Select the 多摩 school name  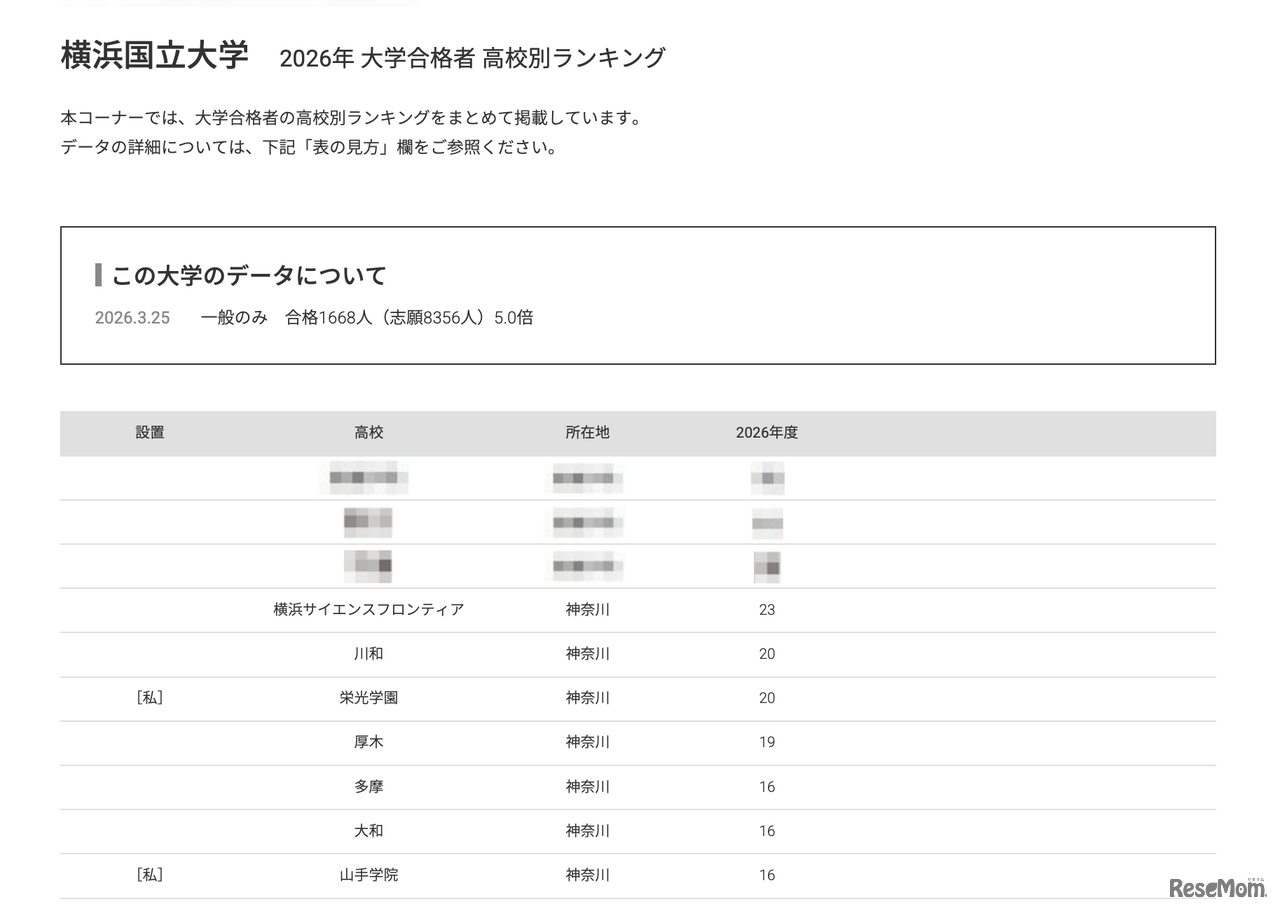pyautogui.click(x=369, y=787)
